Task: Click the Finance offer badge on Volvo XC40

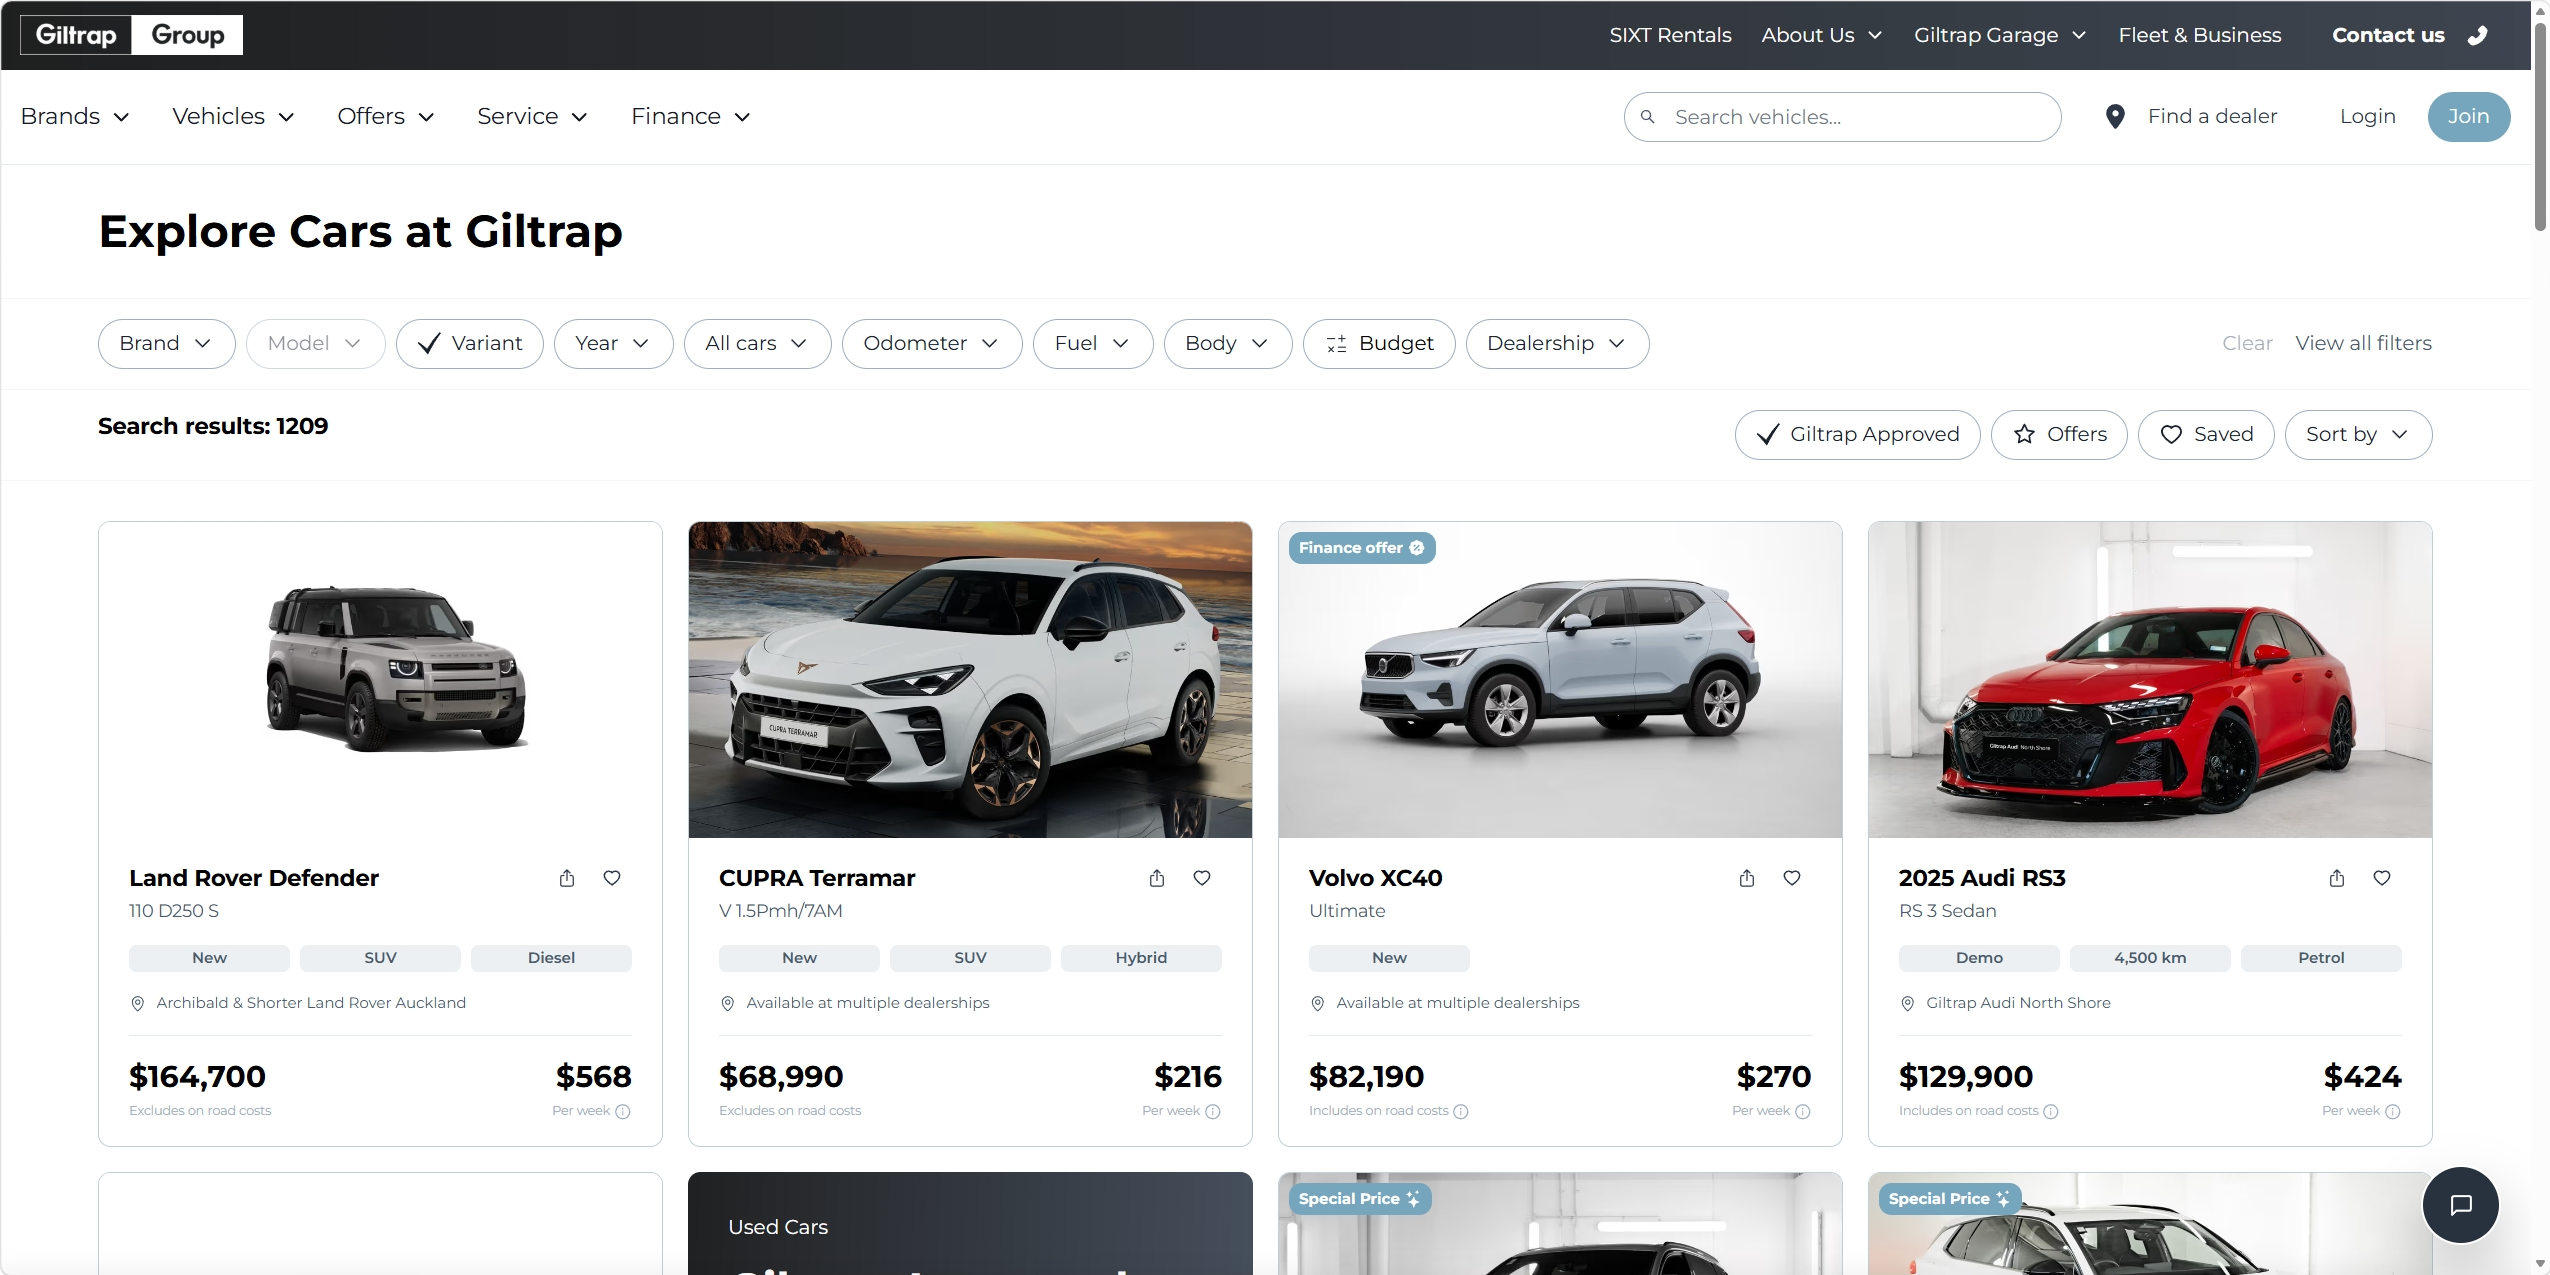Action: [x=1362, y=548]
